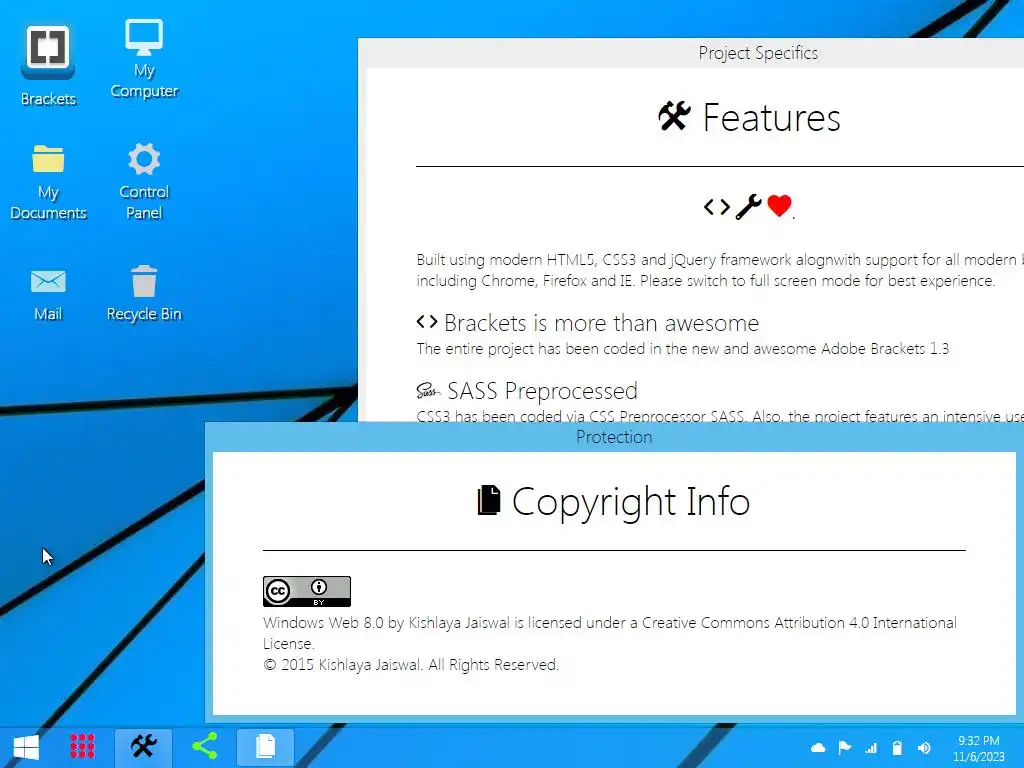Open Control Panel gear icon
The height and width of the screenshot is (768, 1024).
(x=144, y=182)
